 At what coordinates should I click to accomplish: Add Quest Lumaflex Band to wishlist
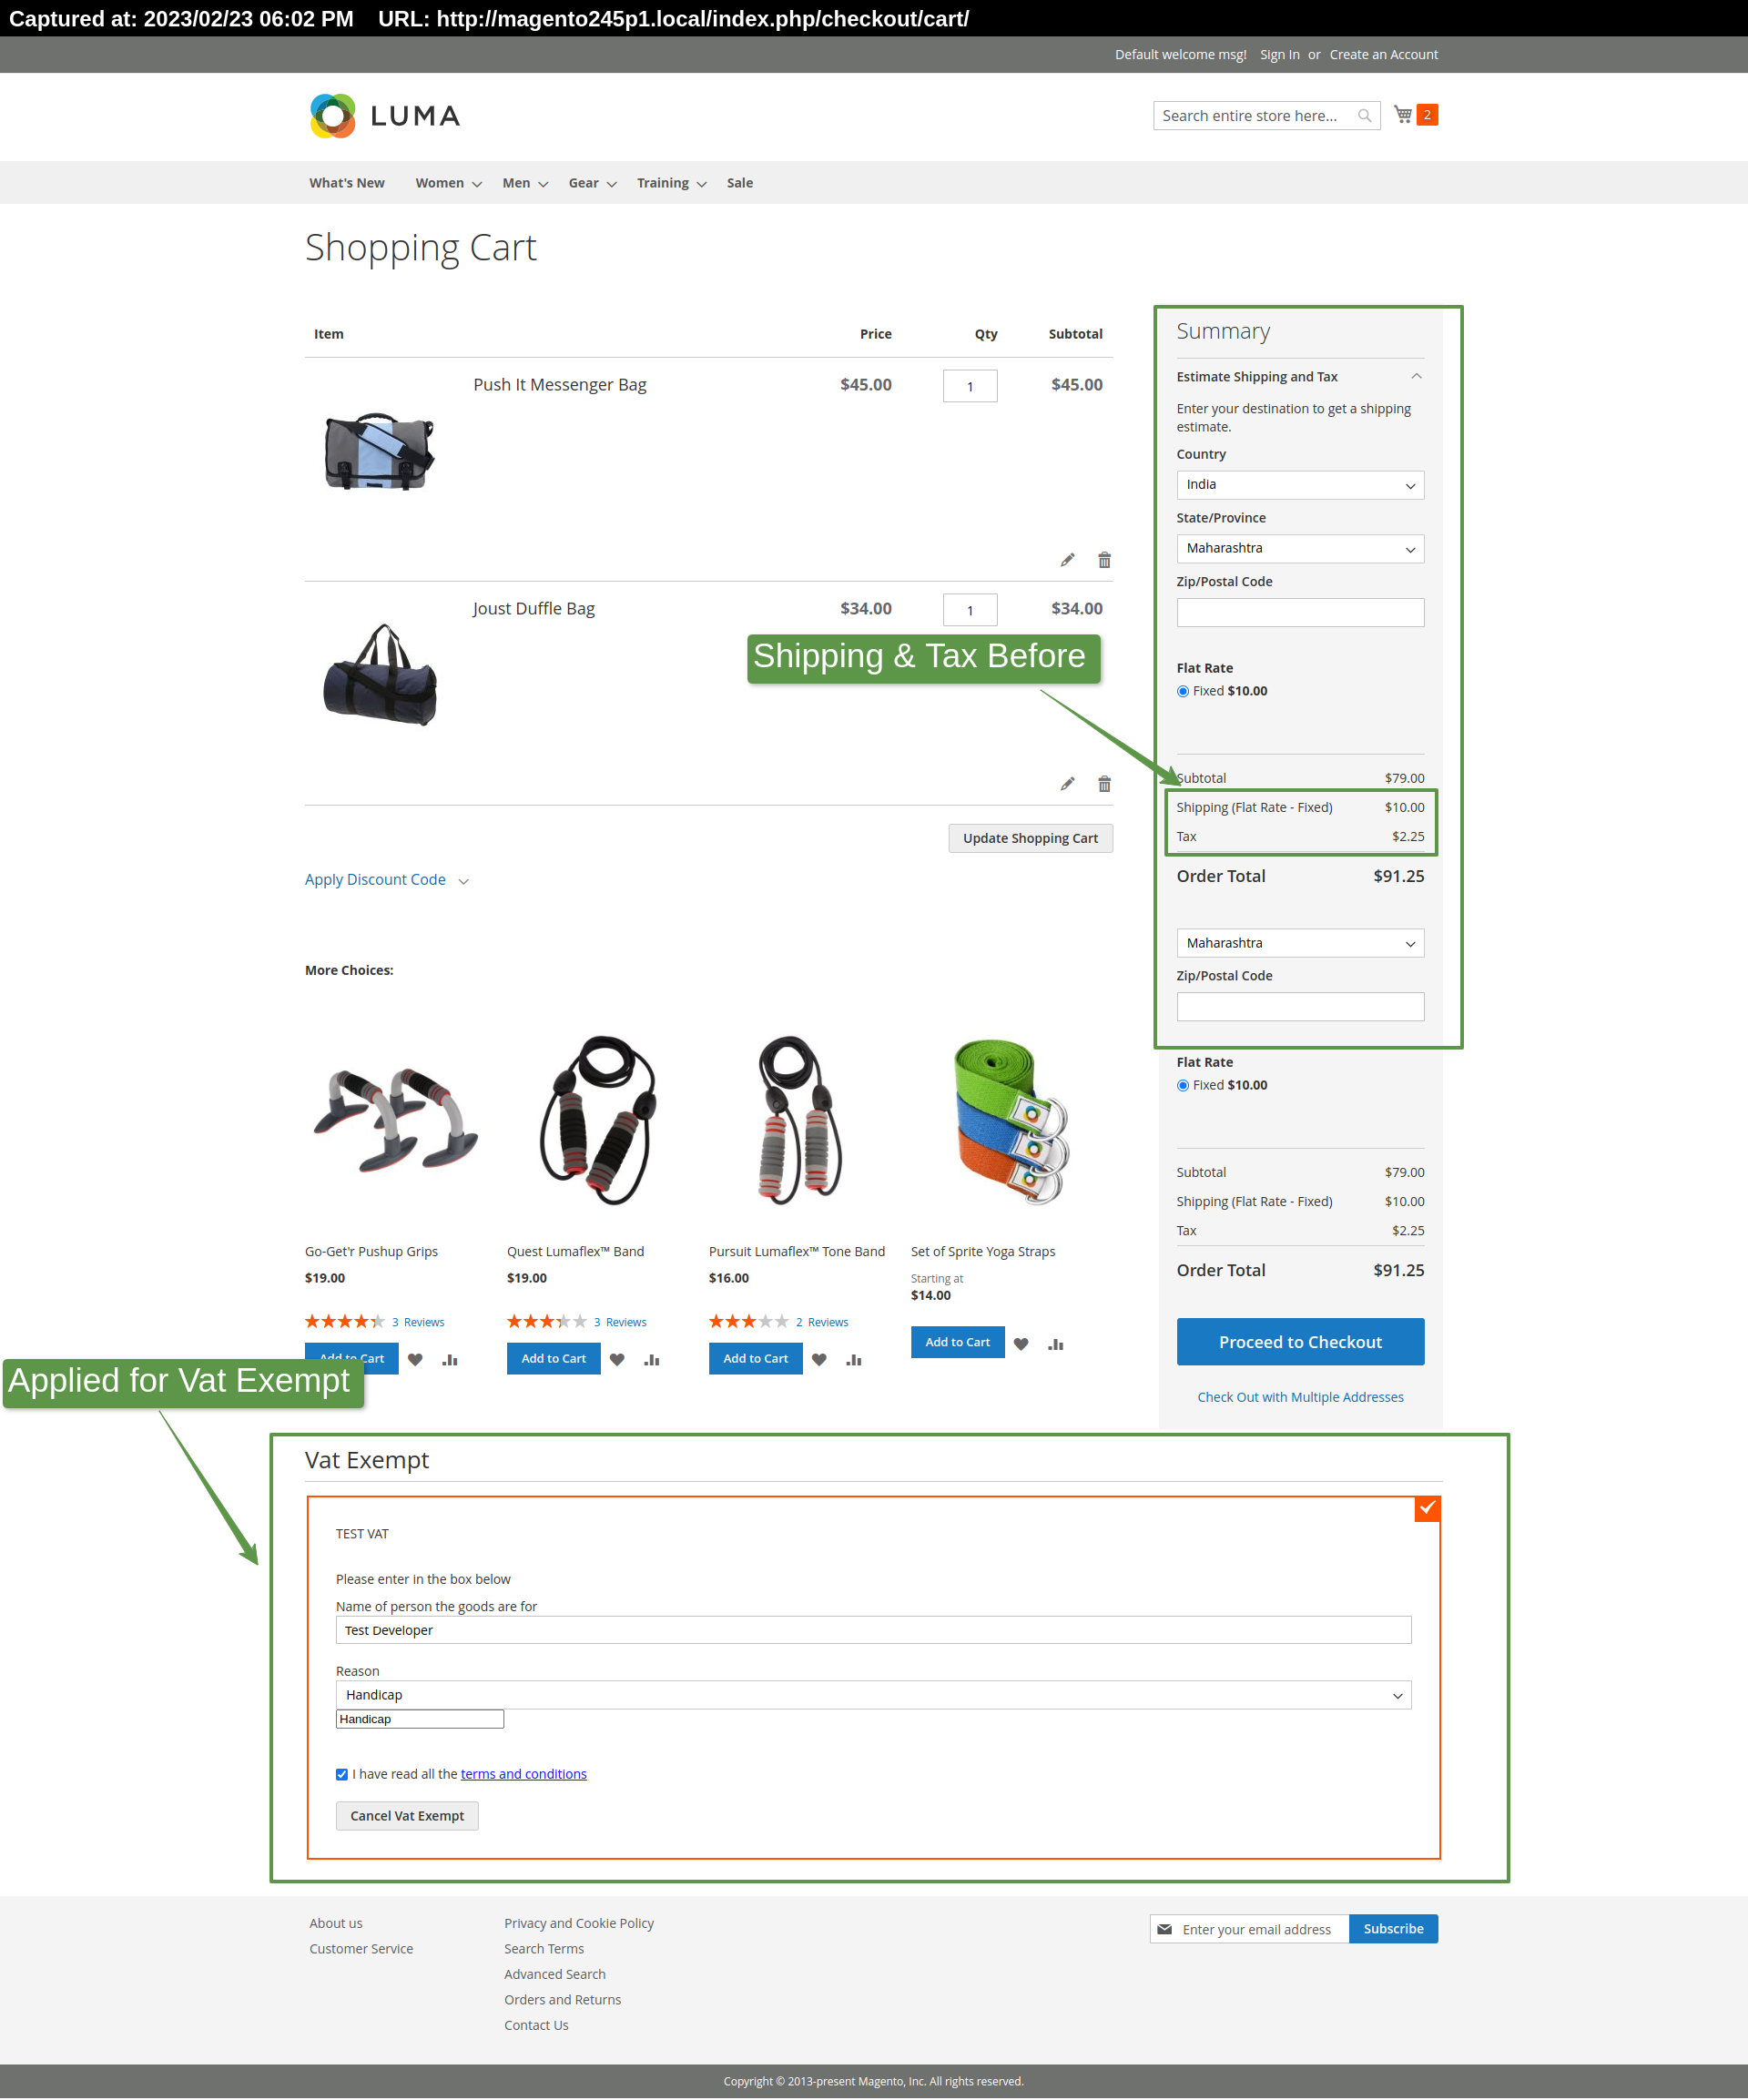pyautogui.click(x=617, y=1358)
